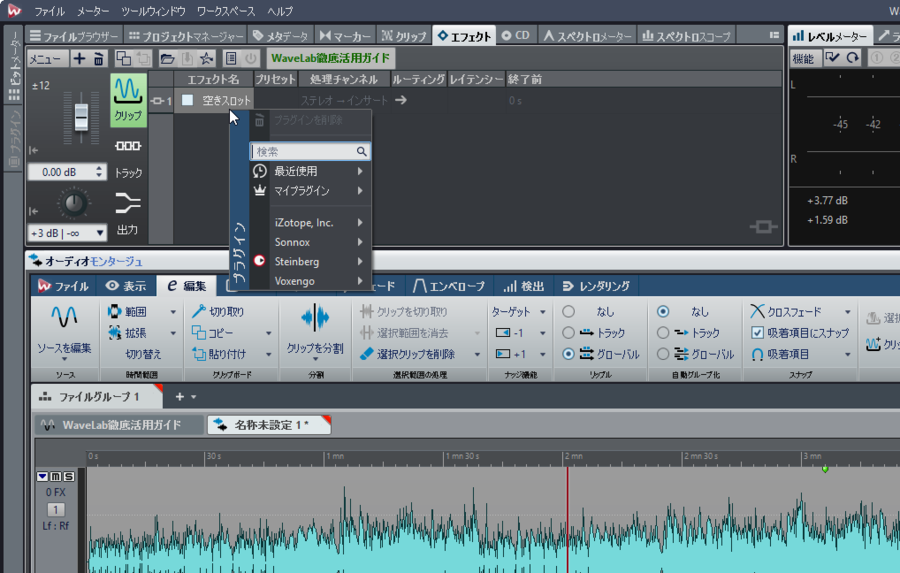Open the レンダリング ribbon tab
The width and height of the screenshot is (900, 573).
596,286
